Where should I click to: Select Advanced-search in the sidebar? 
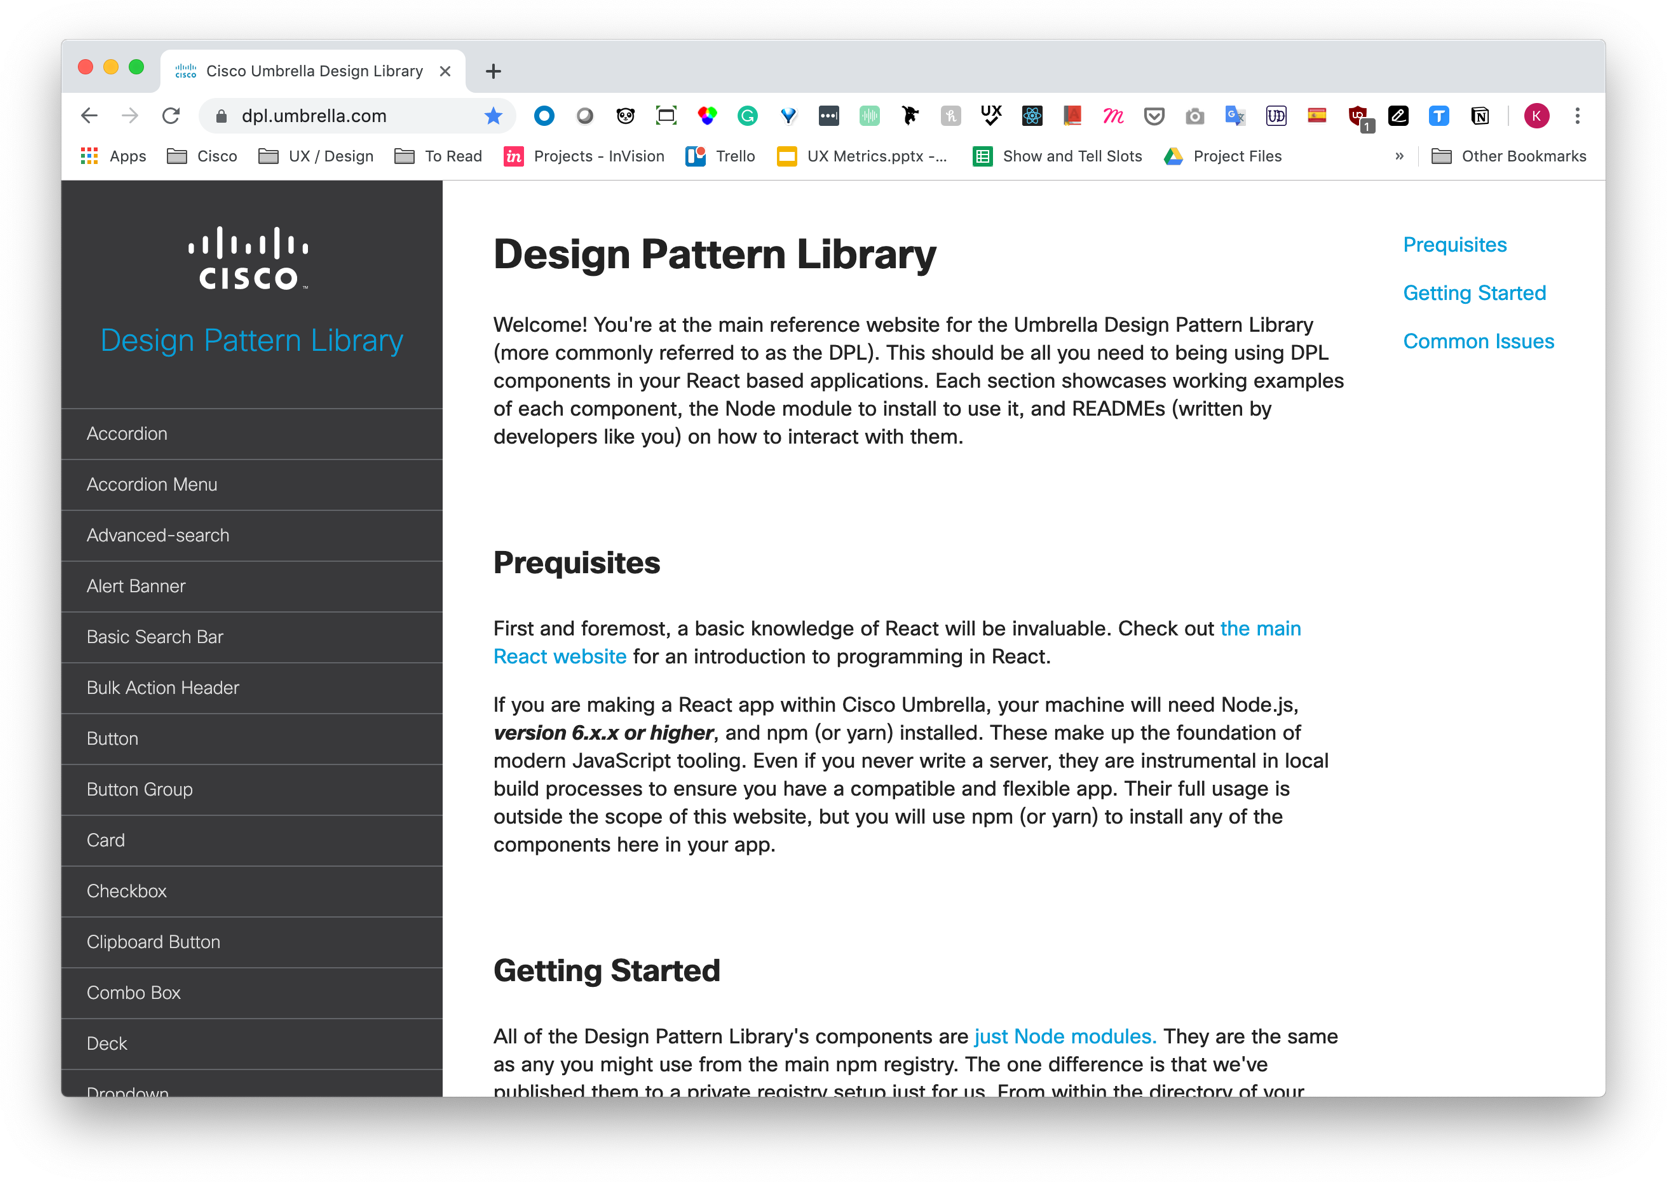252,536
